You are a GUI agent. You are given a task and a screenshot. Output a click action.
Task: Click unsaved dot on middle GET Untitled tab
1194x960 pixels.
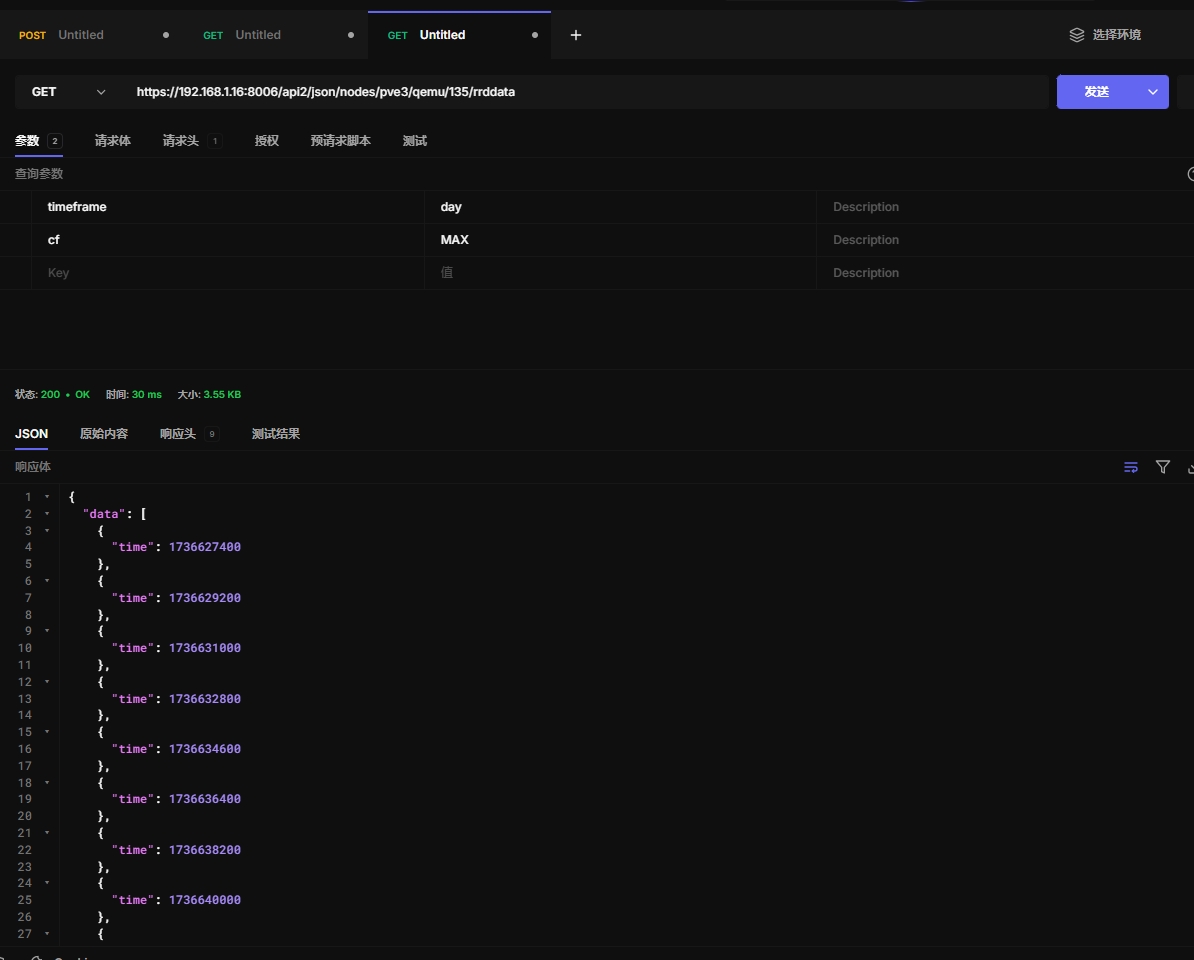pos(351,35)
